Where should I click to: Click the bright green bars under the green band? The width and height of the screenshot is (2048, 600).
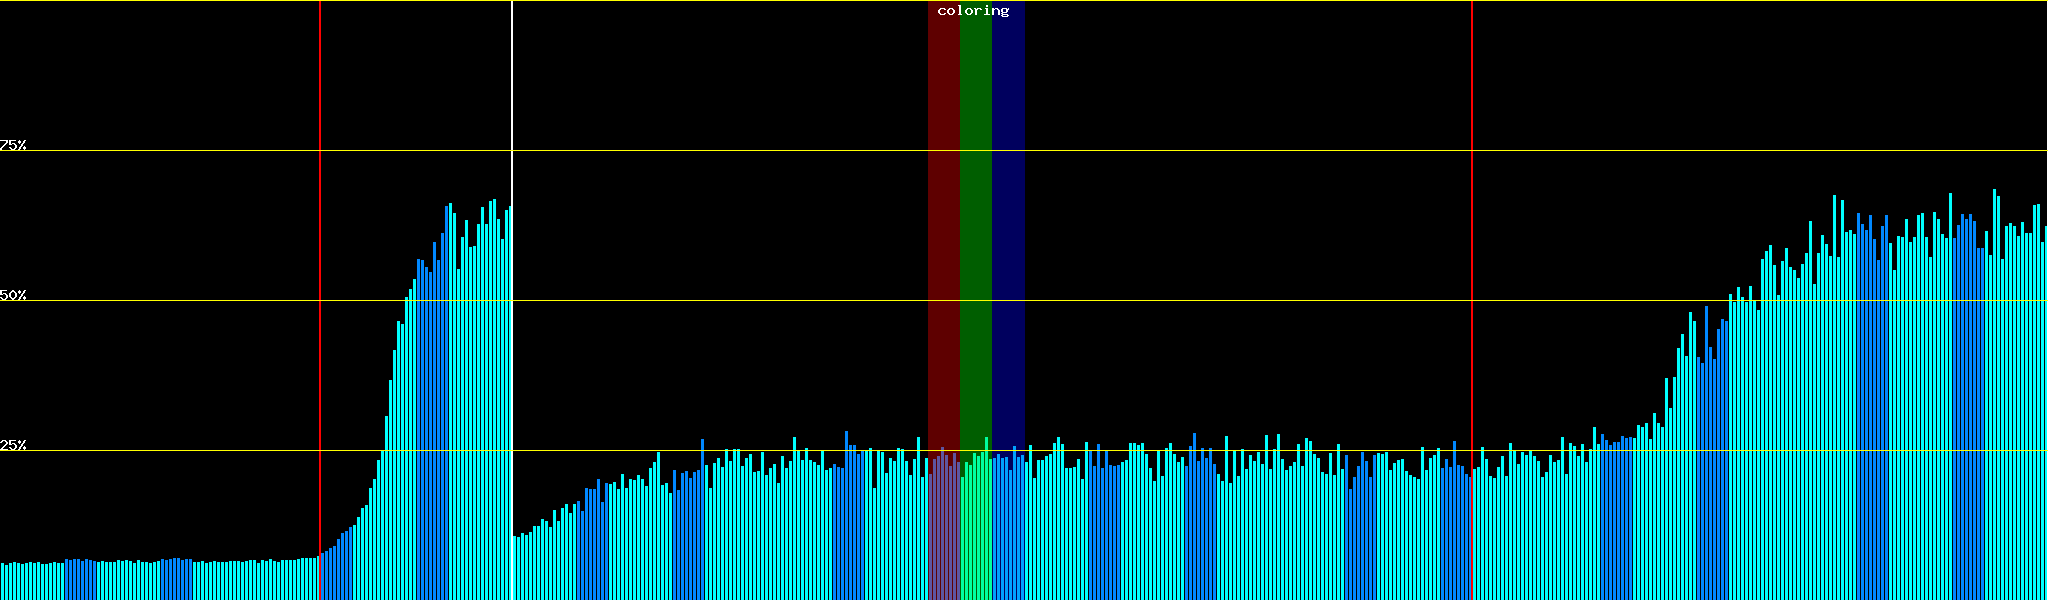coord(975,530)
